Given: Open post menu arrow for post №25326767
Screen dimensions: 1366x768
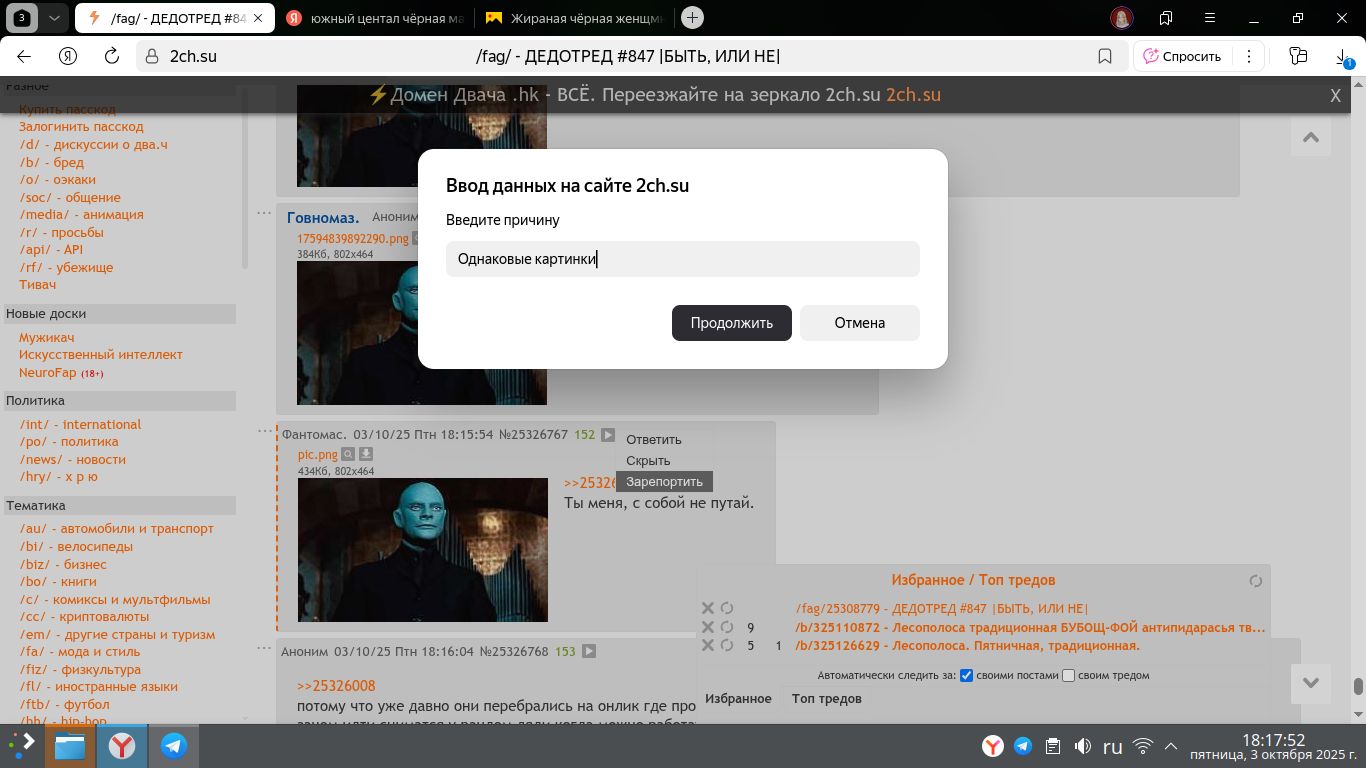Looking at the screenshot, I should point(608,435).
